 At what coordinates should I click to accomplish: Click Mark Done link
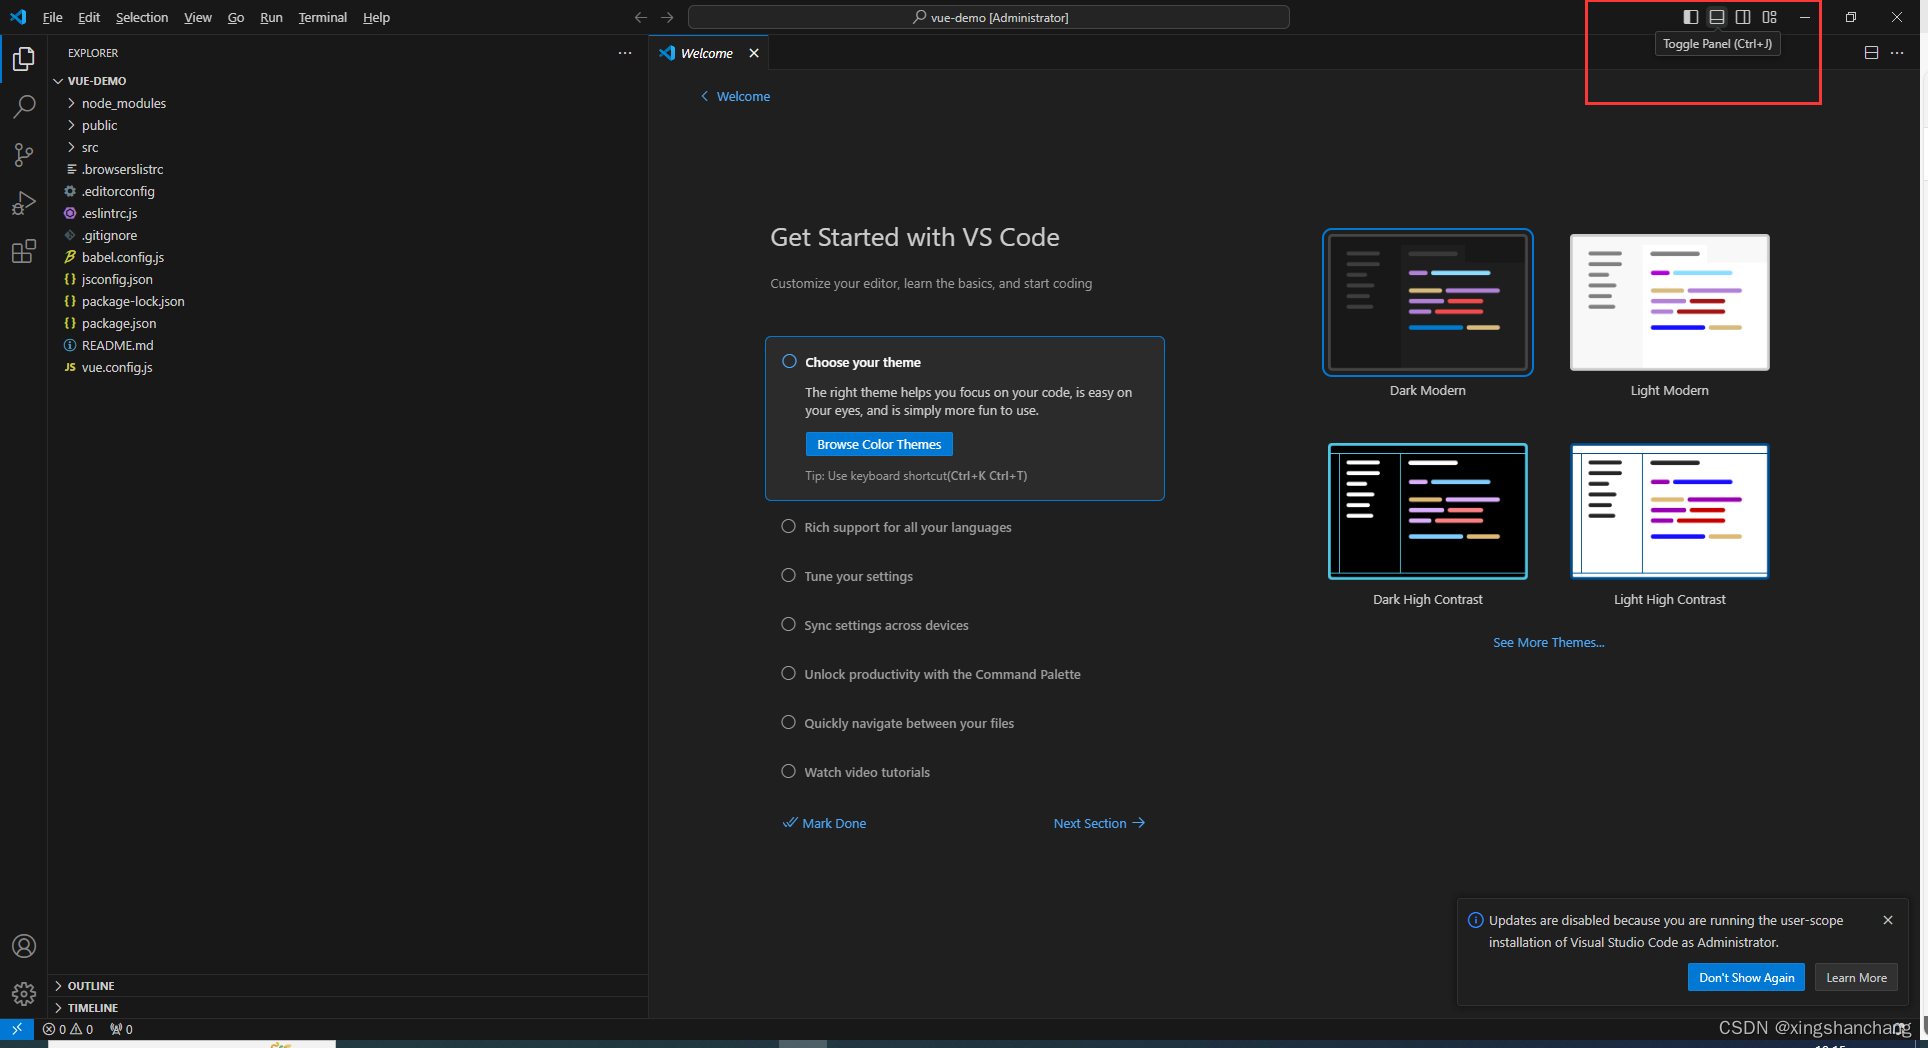[825, 823]
